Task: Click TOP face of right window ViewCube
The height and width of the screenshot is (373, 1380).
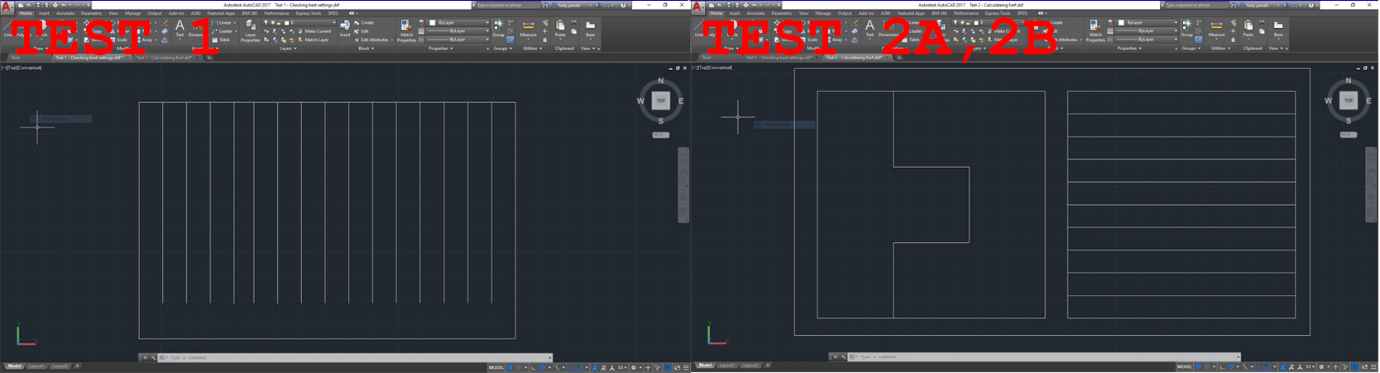Action: tap(1348, 100)
